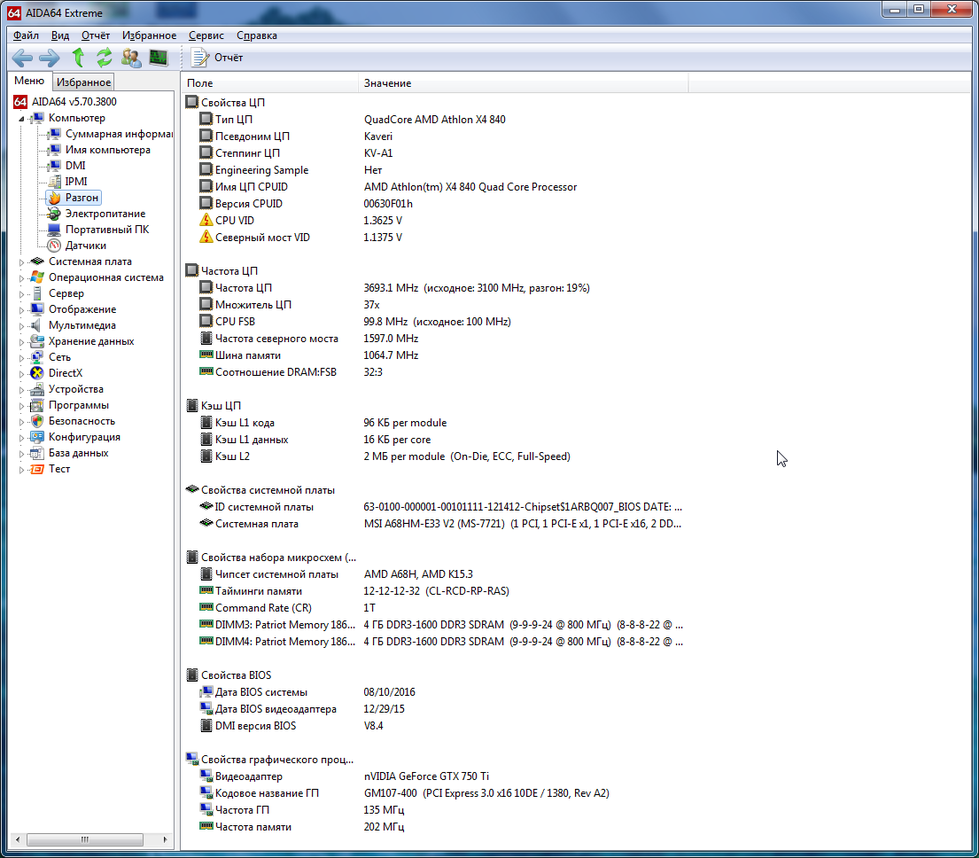Screen dimensions: 979x858
Task: Click the Users toolbar icon
Action: (131, 58)
